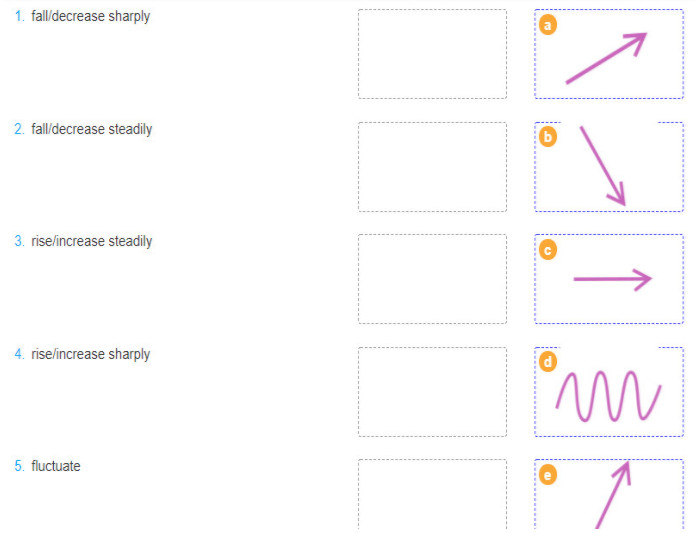This screenshot has width=695, height=533.
Task: Click the 'rise/increase sharply' text
Action: (x=91, y=355)
